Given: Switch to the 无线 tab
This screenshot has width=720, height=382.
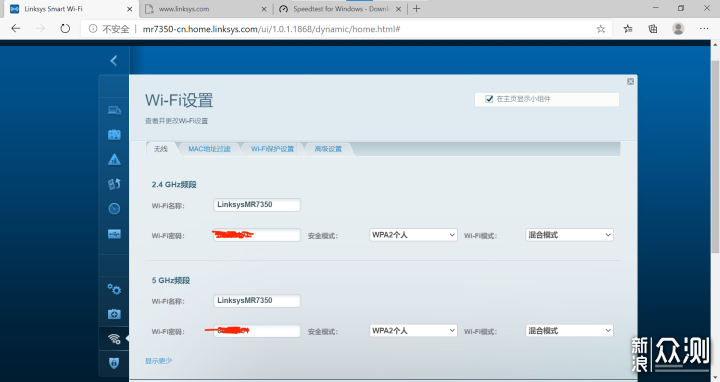Looking at the screenshot, I should [161, 149].
